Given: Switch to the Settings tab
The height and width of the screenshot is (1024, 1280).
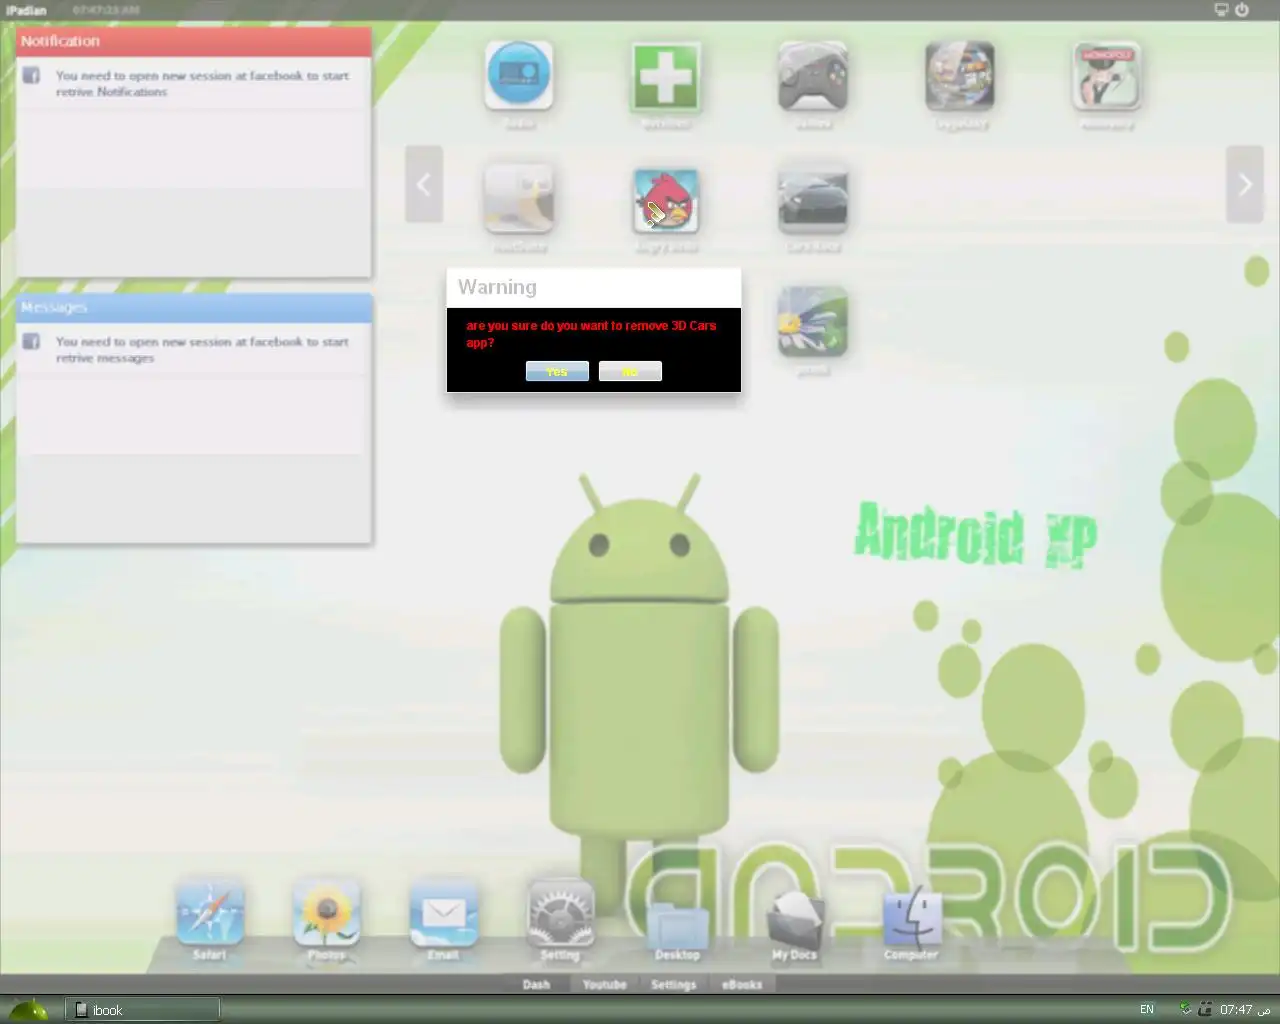Looking at the screenshot, I should 673,984.
